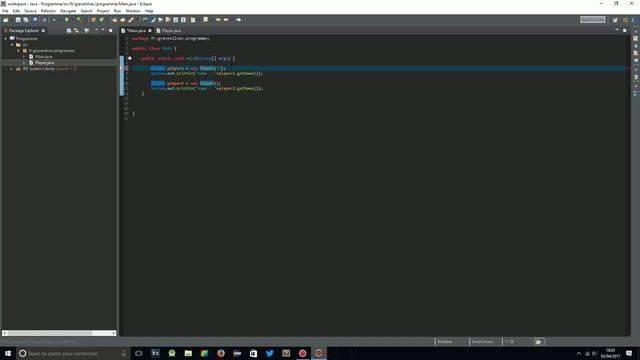Collapse the fr.gravenilvec.programme package node

click(x=18, y=51)
